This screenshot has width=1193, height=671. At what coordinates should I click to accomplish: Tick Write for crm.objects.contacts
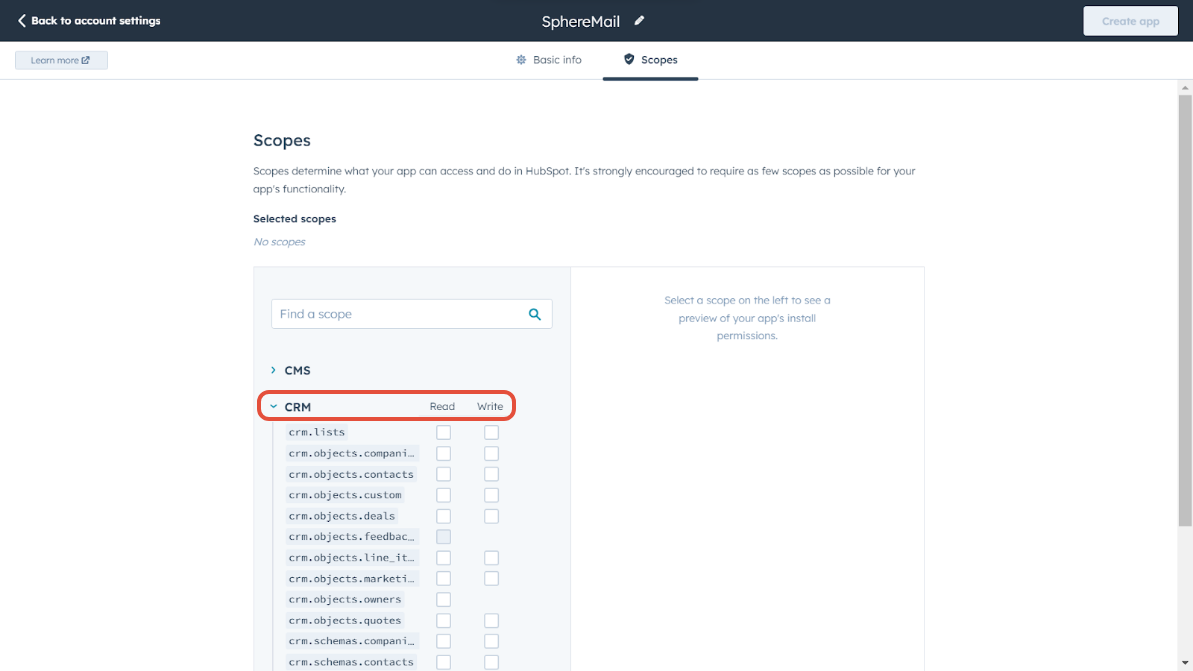point(492,475)
